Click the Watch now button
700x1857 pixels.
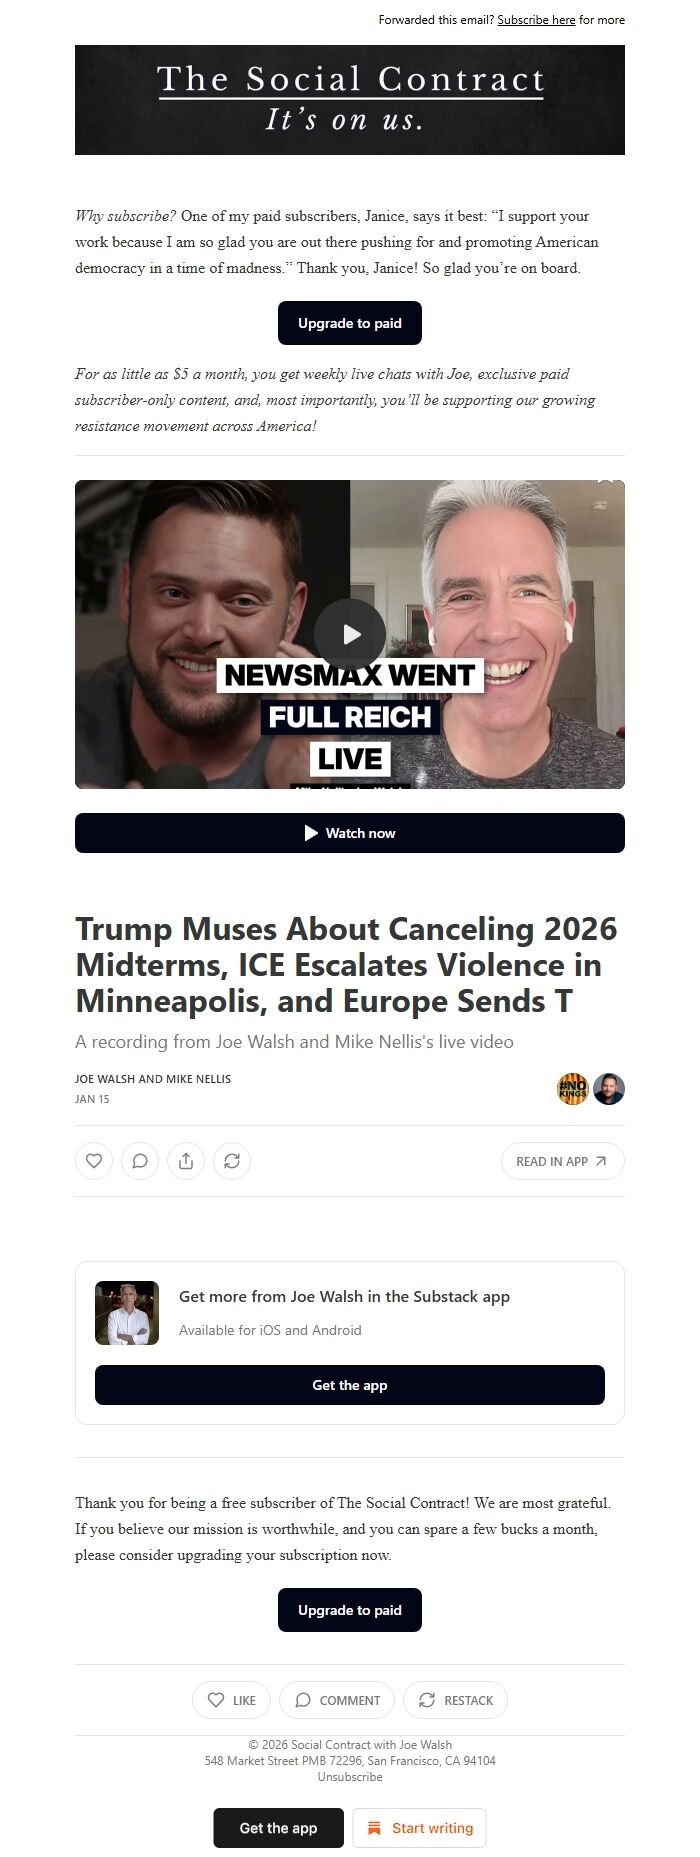pyautogui.click(x=350, y=833)
